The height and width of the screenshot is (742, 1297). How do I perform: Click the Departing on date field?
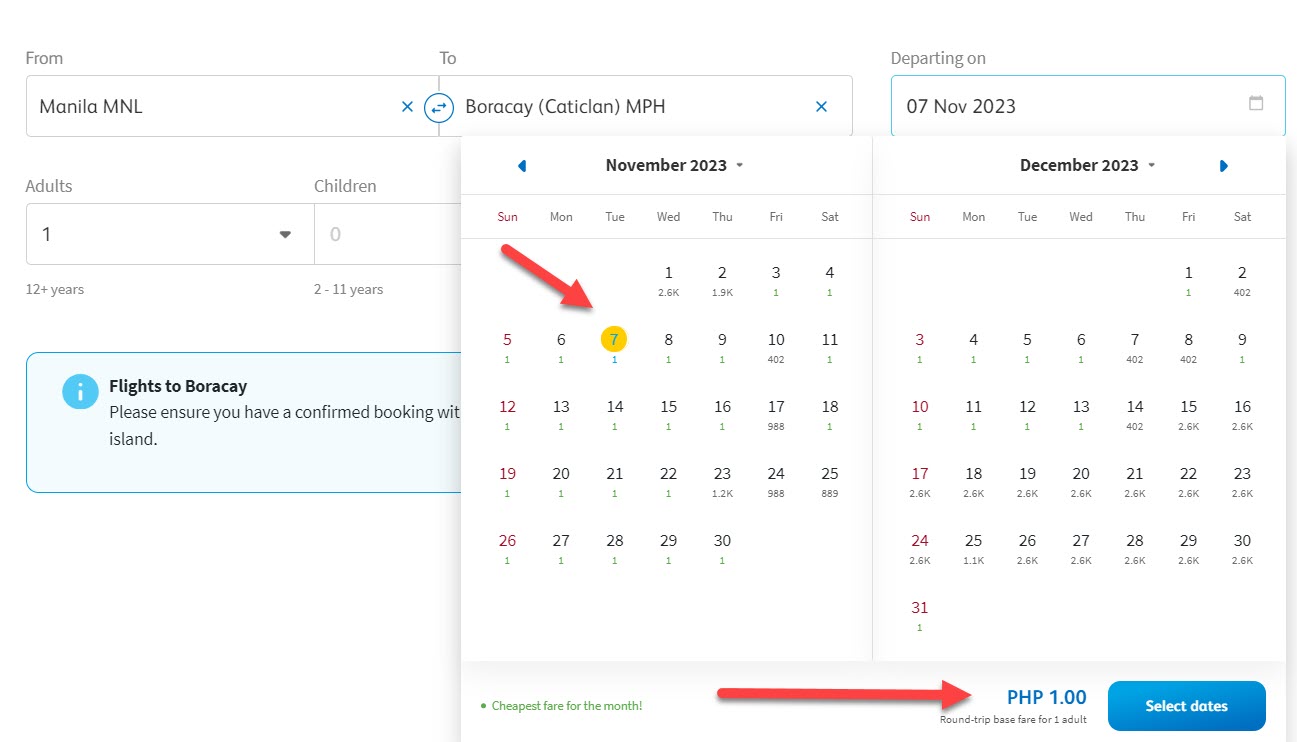click(1070, 106)
